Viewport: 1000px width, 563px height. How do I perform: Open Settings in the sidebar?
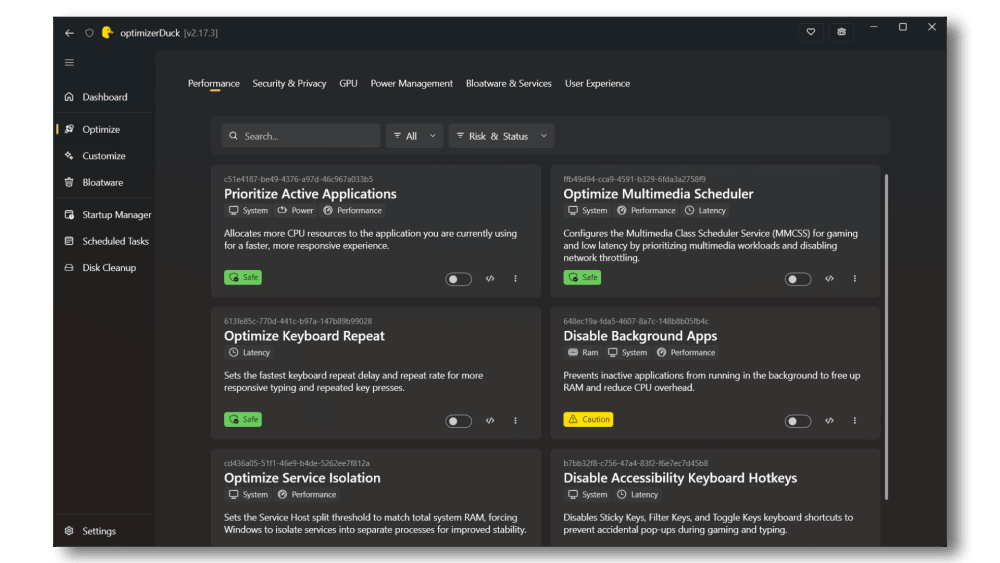[105, 531]
